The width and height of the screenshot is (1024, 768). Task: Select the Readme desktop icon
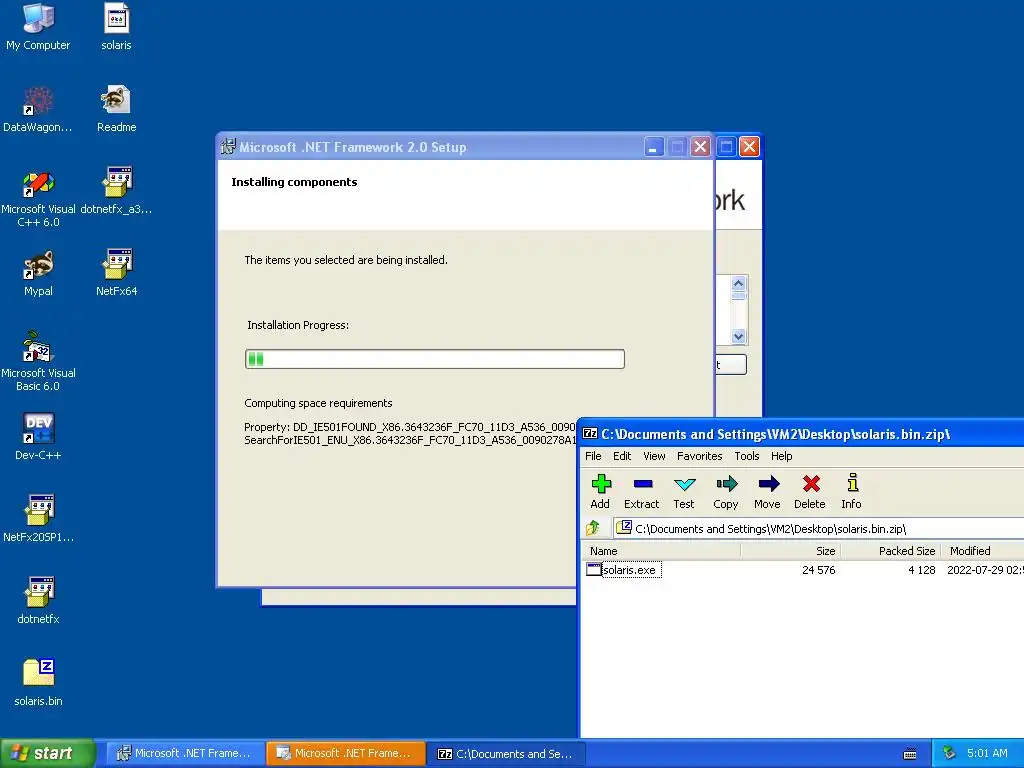(116, 110)
